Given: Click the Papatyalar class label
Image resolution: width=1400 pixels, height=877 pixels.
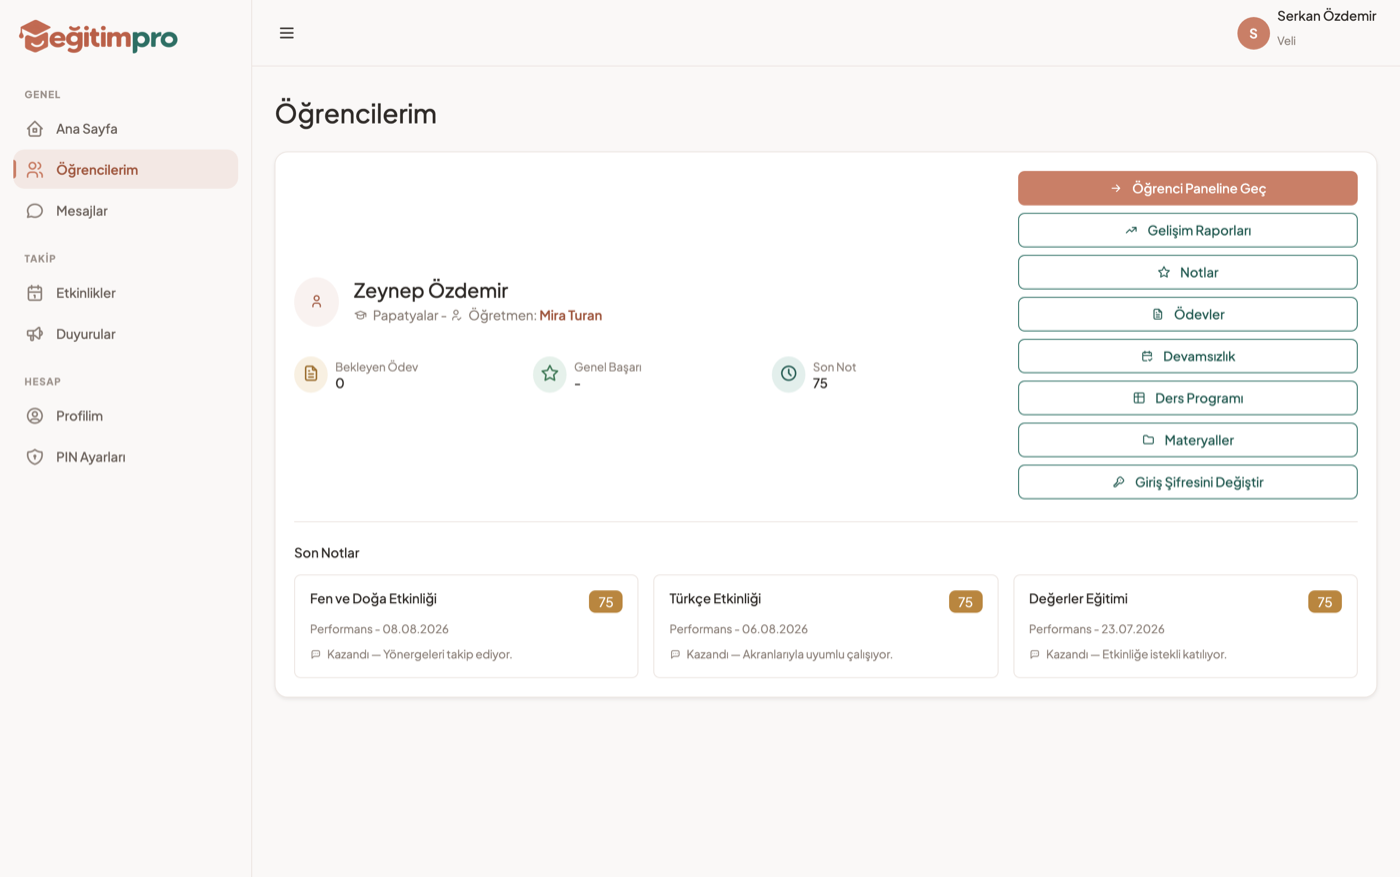Looking at the screenshot, I should [x=405, y=316].
